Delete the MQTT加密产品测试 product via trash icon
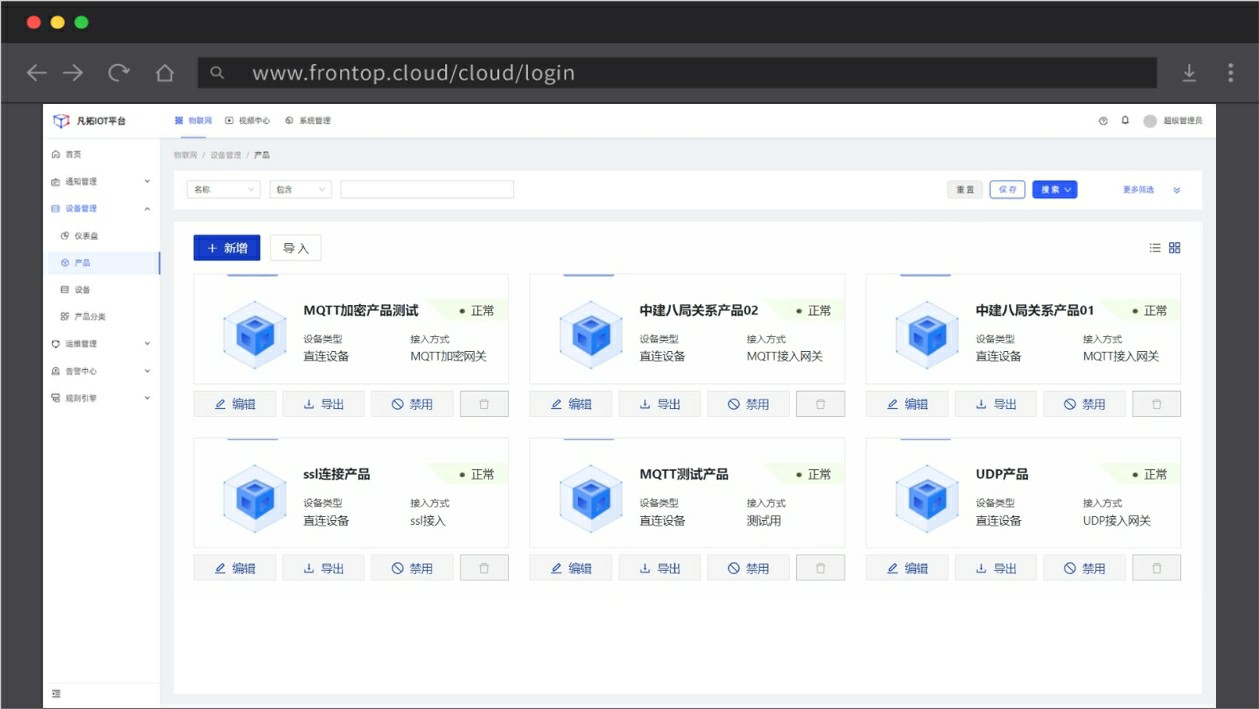This screenshot has height=709, width=1259. 484,404
